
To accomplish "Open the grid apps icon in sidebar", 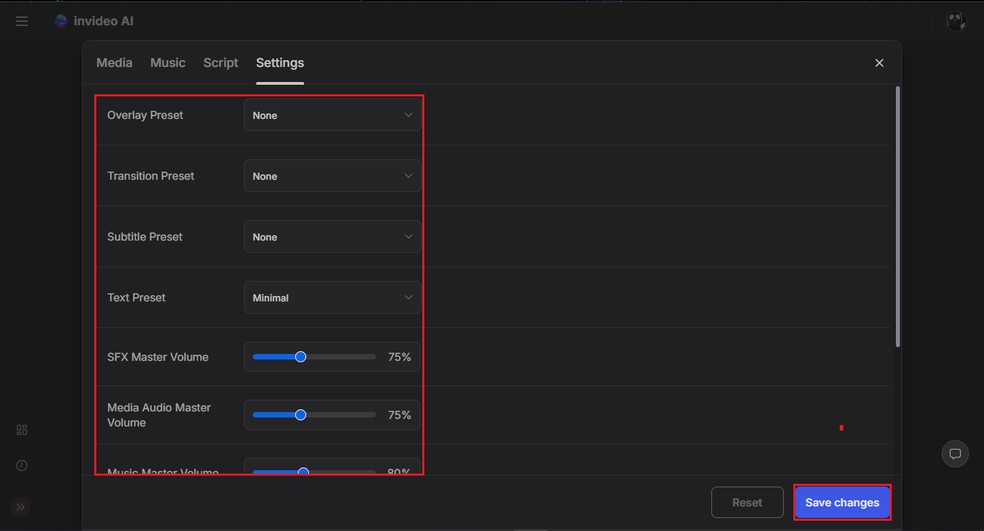I will pyautogui.click(x=22, y=430).
